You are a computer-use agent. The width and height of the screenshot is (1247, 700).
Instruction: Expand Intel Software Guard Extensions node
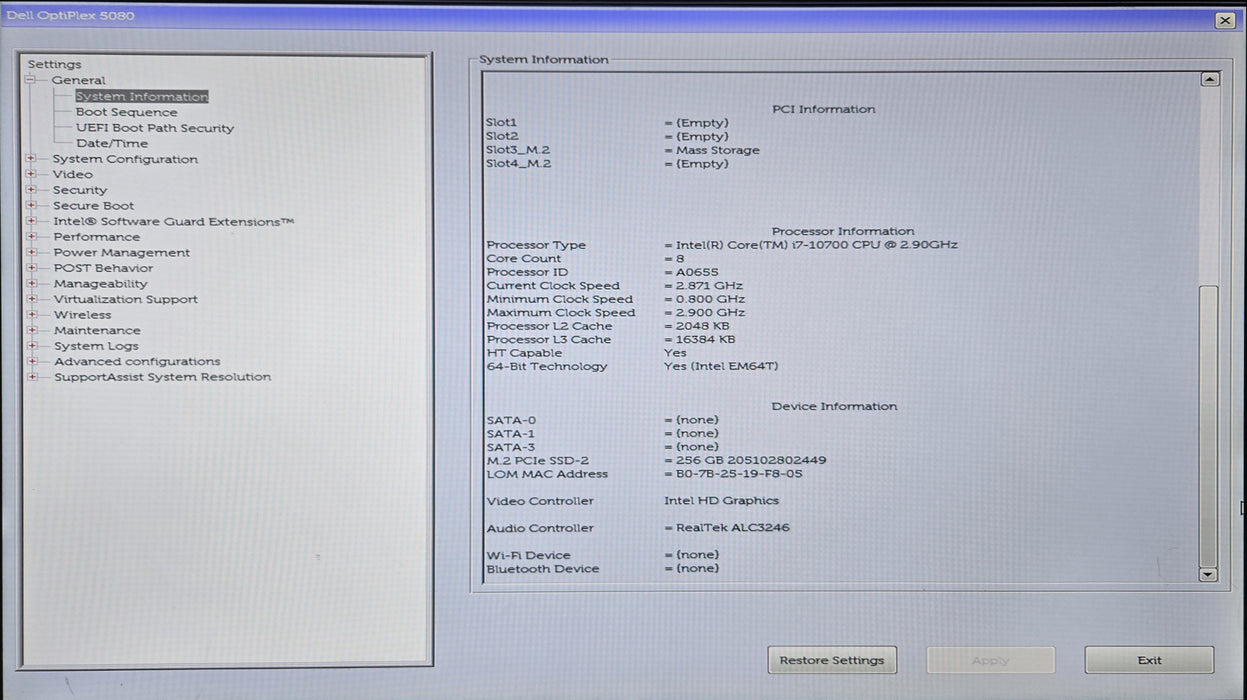pyautogui.click(x=32, y=221)
